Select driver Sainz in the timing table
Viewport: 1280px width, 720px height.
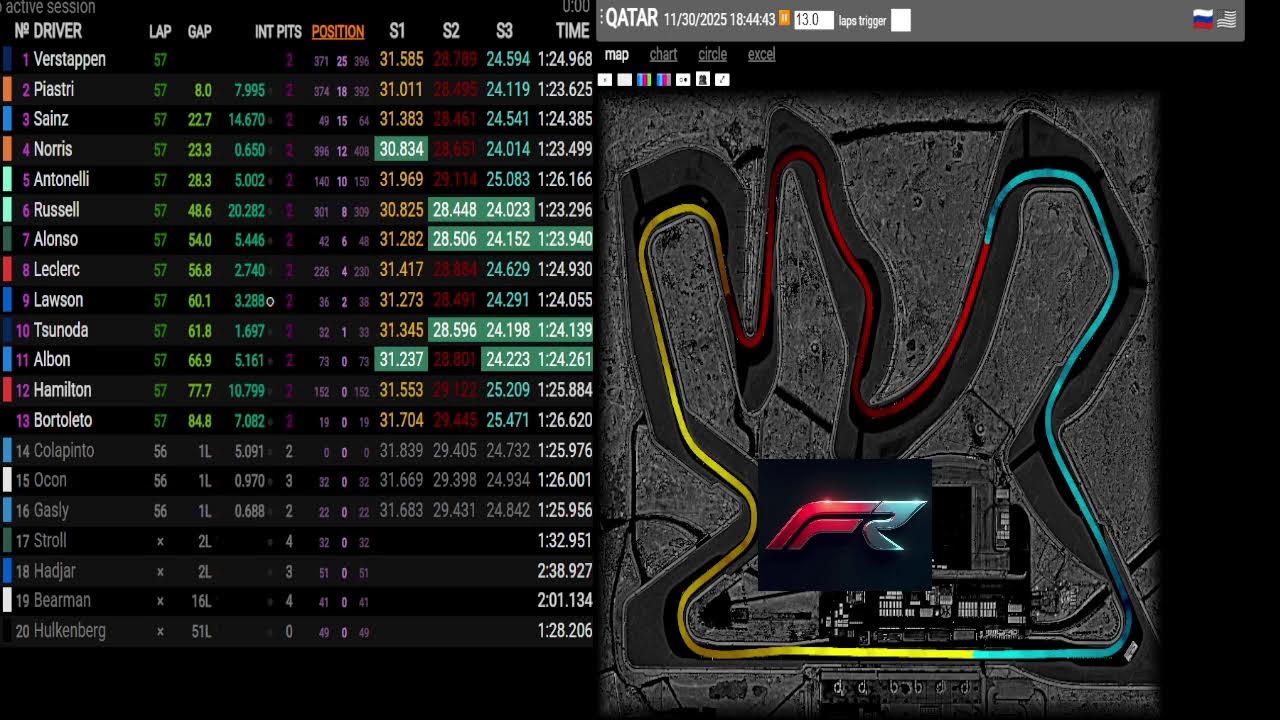click(x=51, y=119)
